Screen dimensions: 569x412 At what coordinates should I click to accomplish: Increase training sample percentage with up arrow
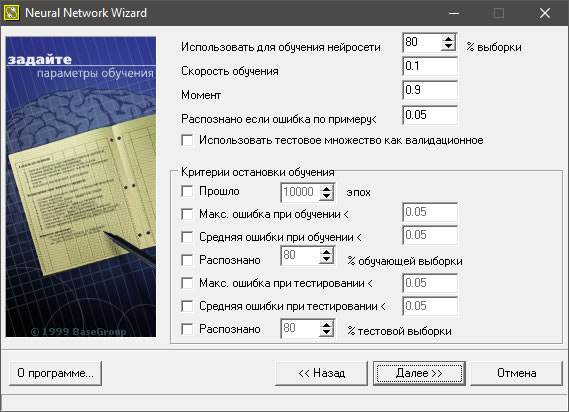click(x=449, y=39)
